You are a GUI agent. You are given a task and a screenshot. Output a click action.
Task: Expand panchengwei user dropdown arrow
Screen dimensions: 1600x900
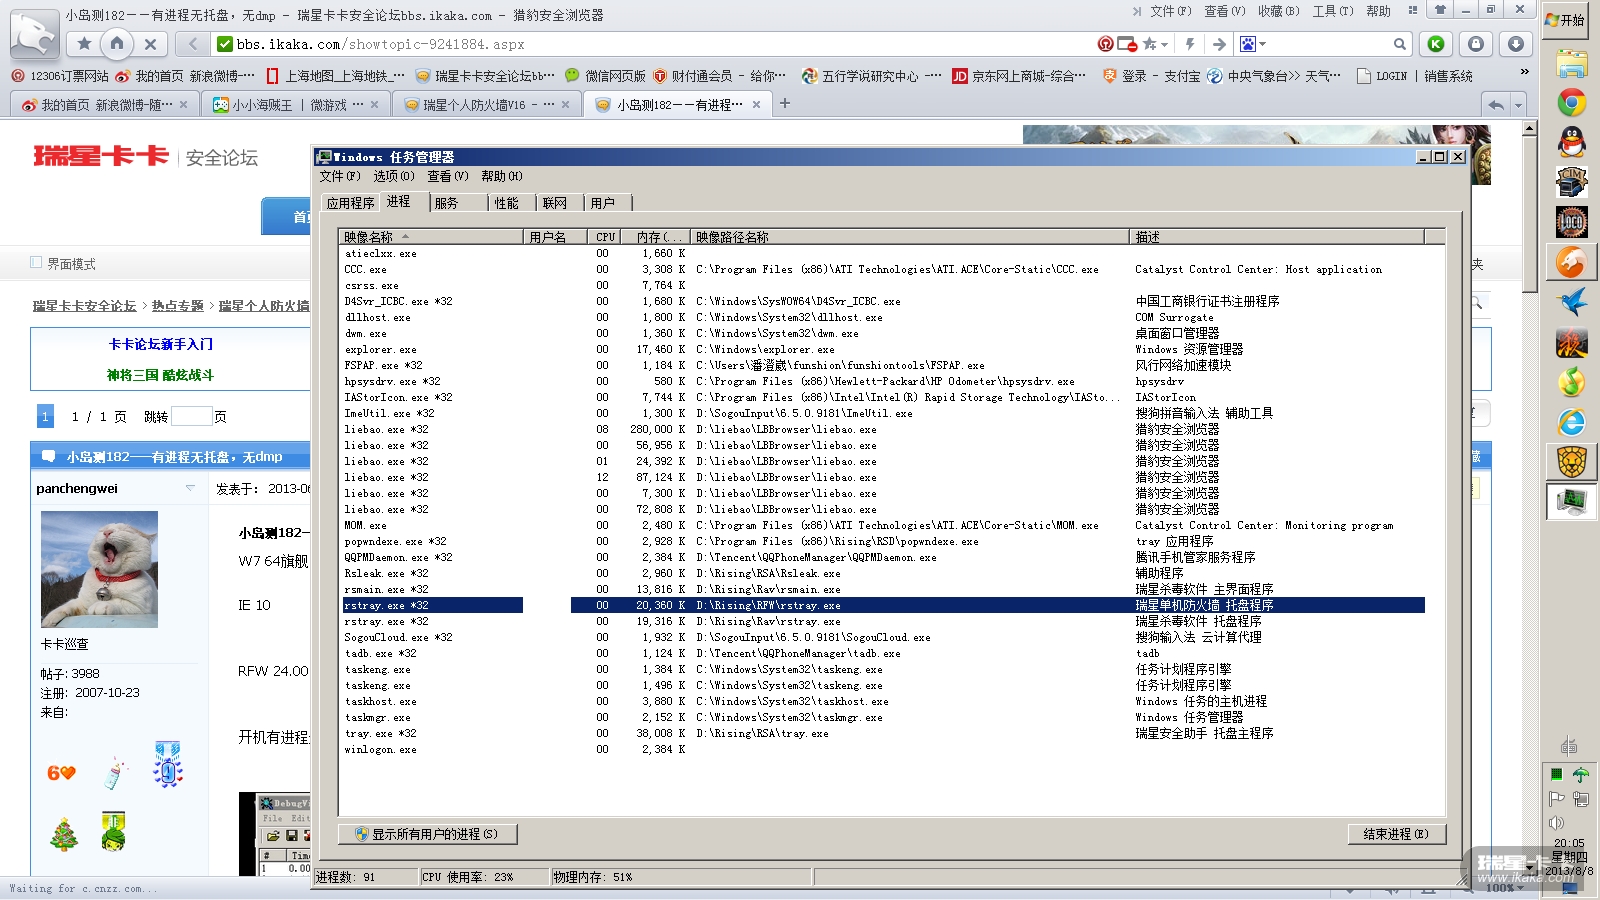190,488
